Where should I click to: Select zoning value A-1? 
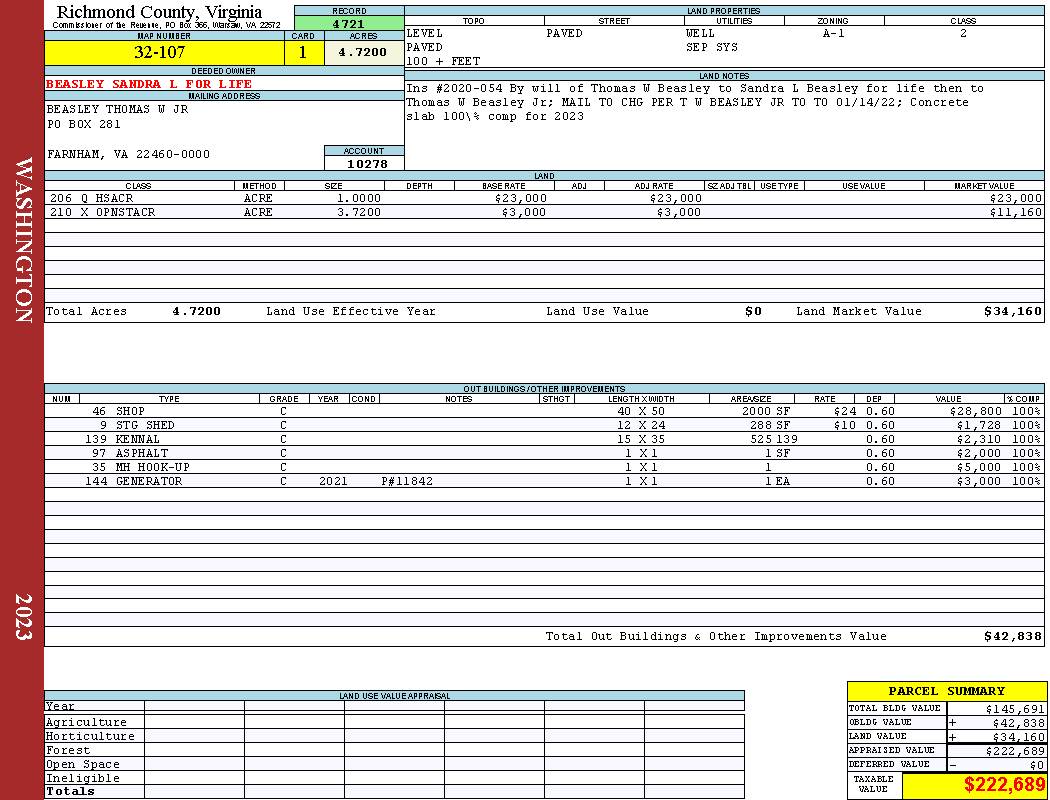click(834, 33)
